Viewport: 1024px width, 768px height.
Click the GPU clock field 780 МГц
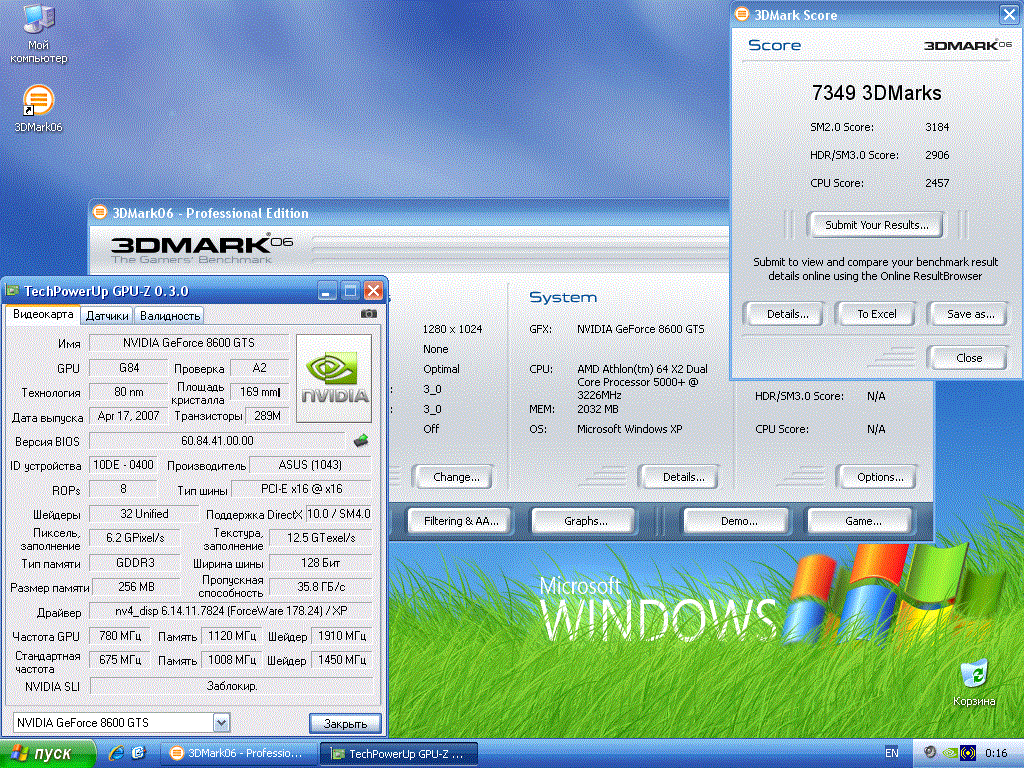(x=120, y=635)
